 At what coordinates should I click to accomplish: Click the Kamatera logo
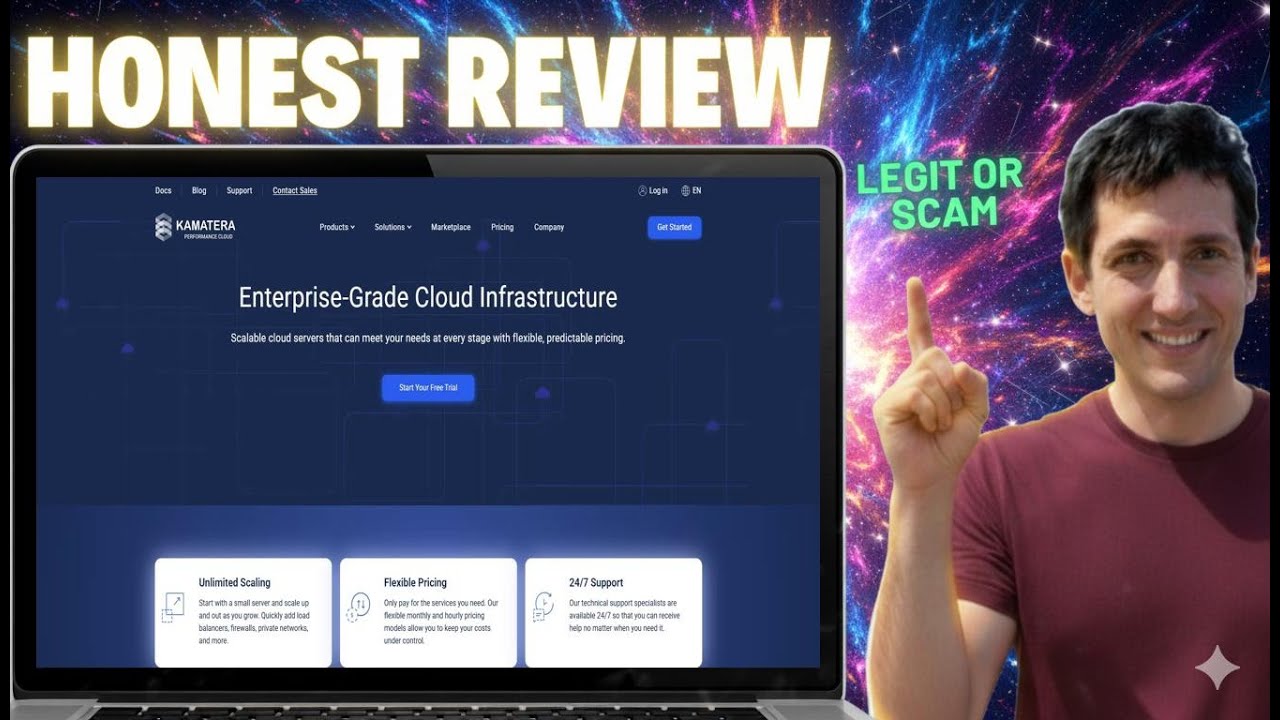pyautogui.click(x=195, y=227)
